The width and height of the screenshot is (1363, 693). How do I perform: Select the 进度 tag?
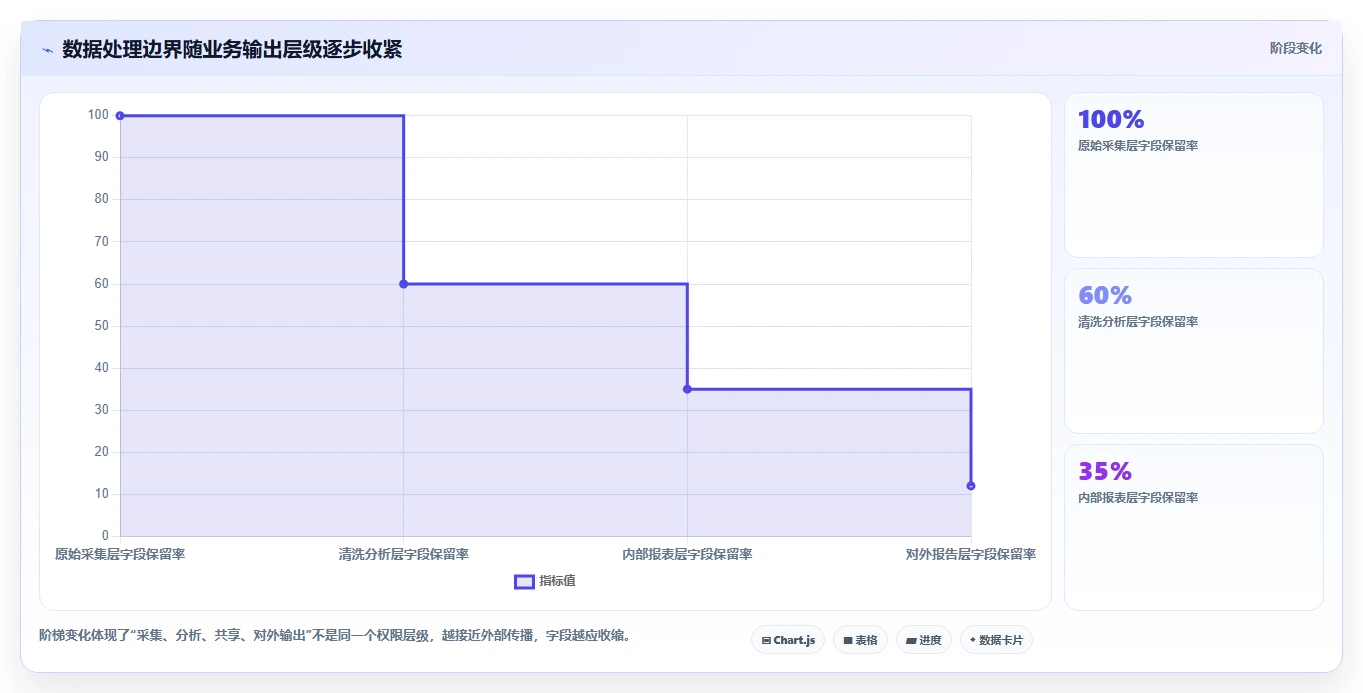coord(923,640)
